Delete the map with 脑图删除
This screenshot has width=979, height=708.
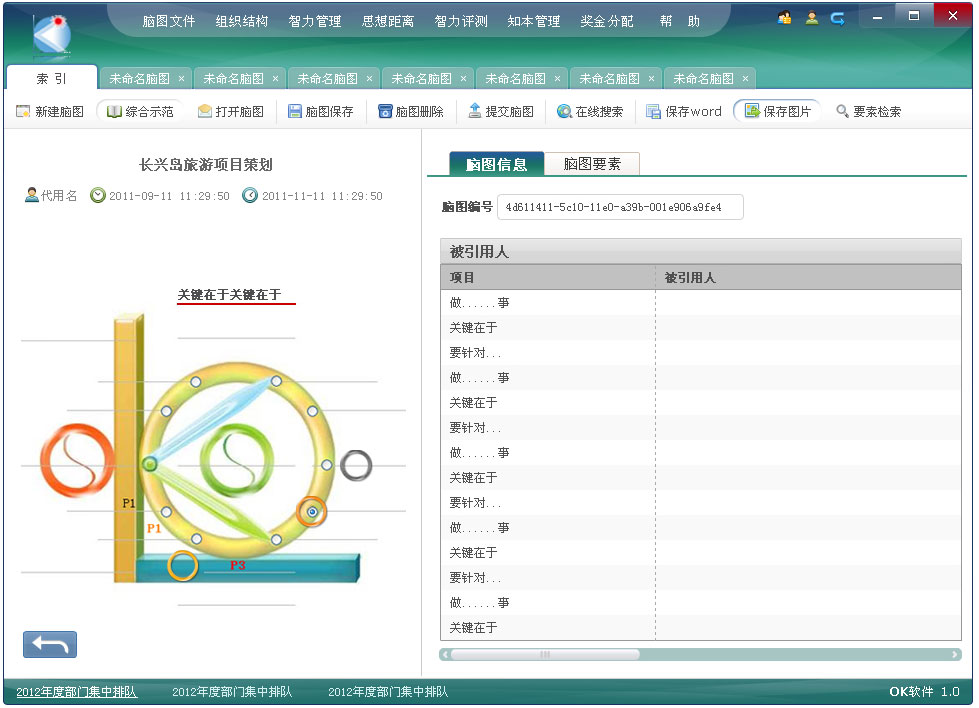click(411, 111)
